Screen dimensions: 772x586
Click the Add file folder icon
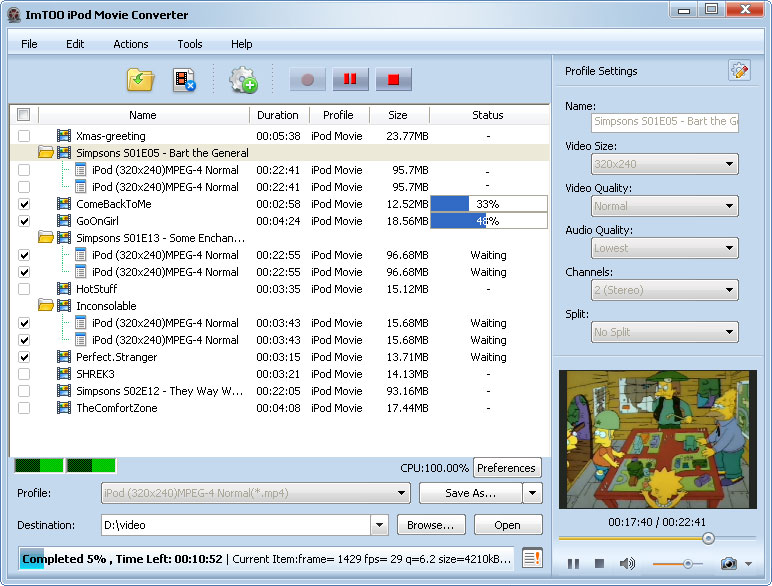point(141,80)
